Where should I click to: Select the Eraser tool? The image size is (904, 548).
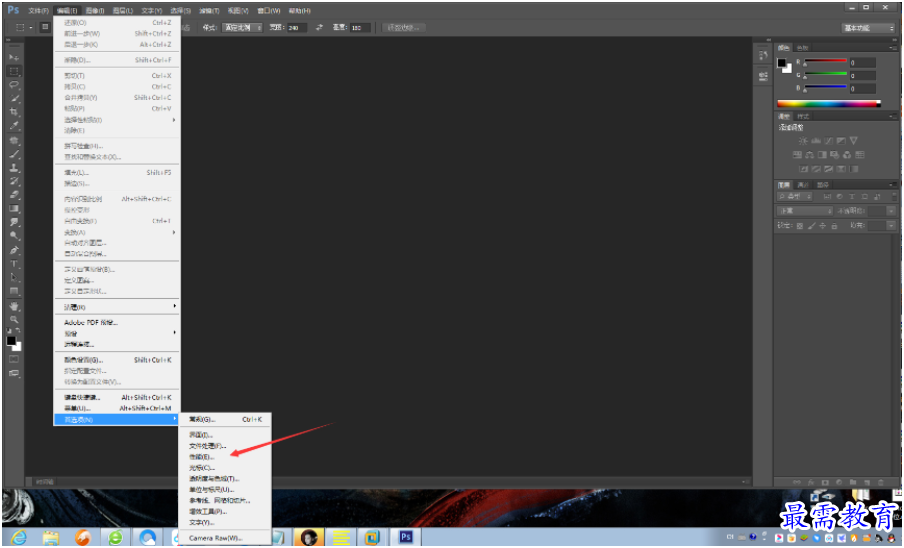(14, 195)
